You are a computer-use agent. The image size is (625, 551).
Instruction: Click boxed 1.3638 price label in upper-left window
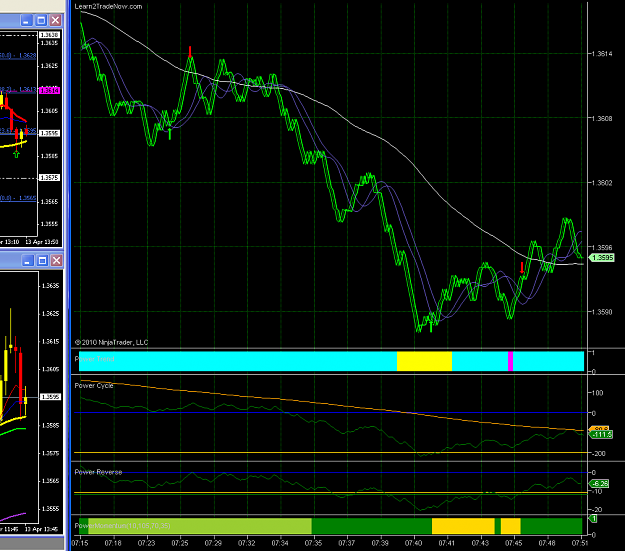click(50, 35)
